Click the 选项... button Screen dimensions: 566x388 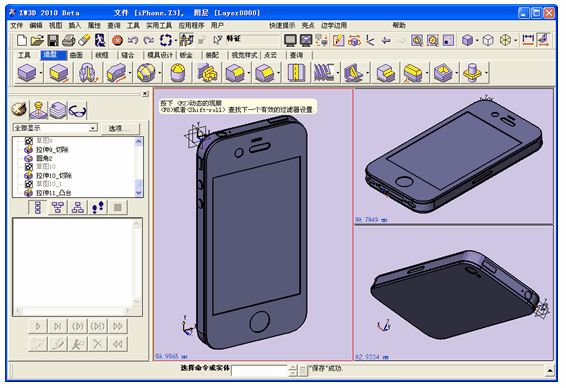click(120, 128)
